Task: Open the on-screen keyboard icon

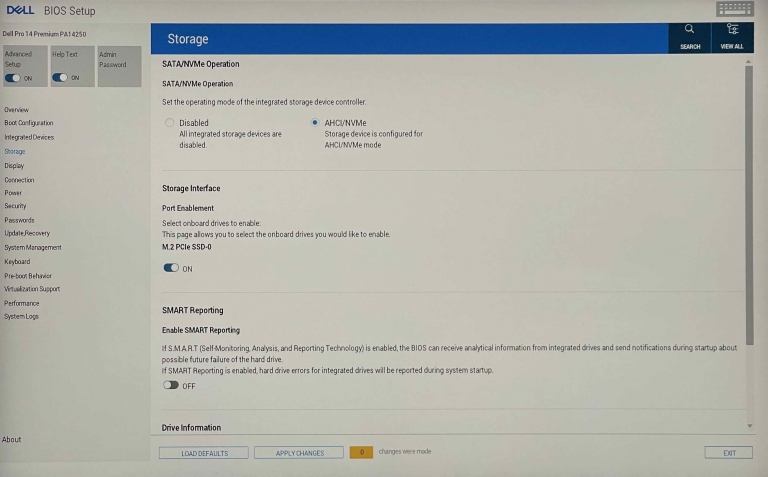Action: click(x=734, y=9)
